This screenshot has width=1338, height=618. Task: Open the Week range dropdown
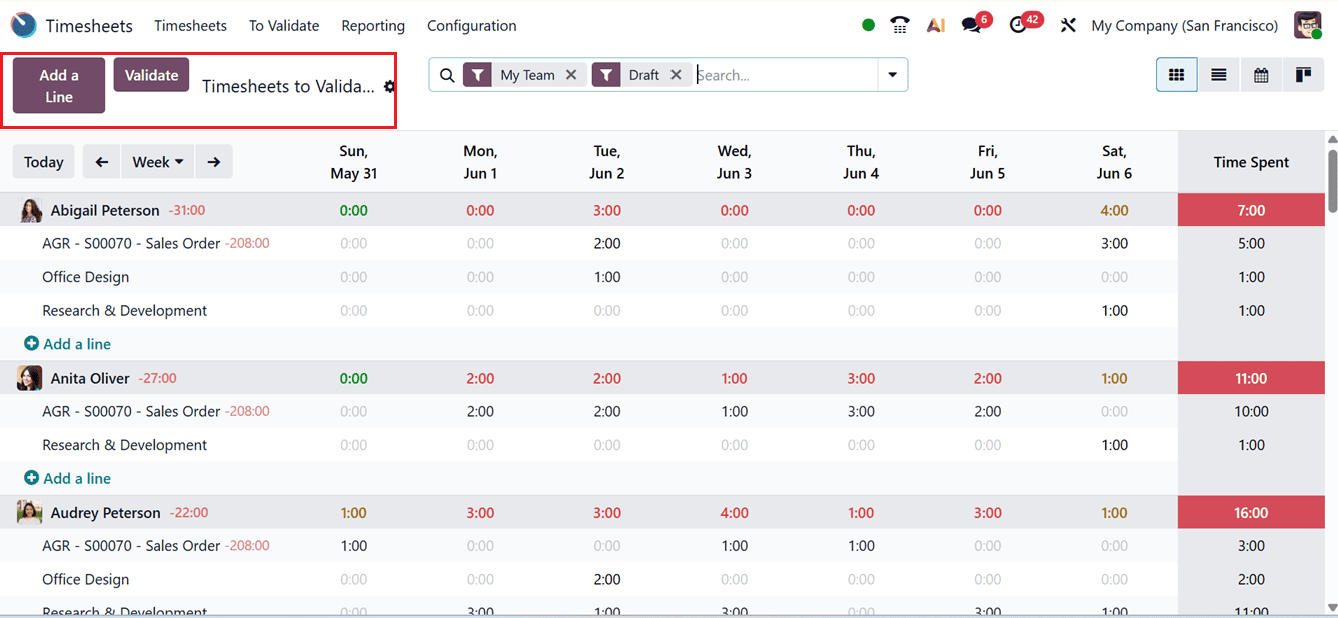158,162
